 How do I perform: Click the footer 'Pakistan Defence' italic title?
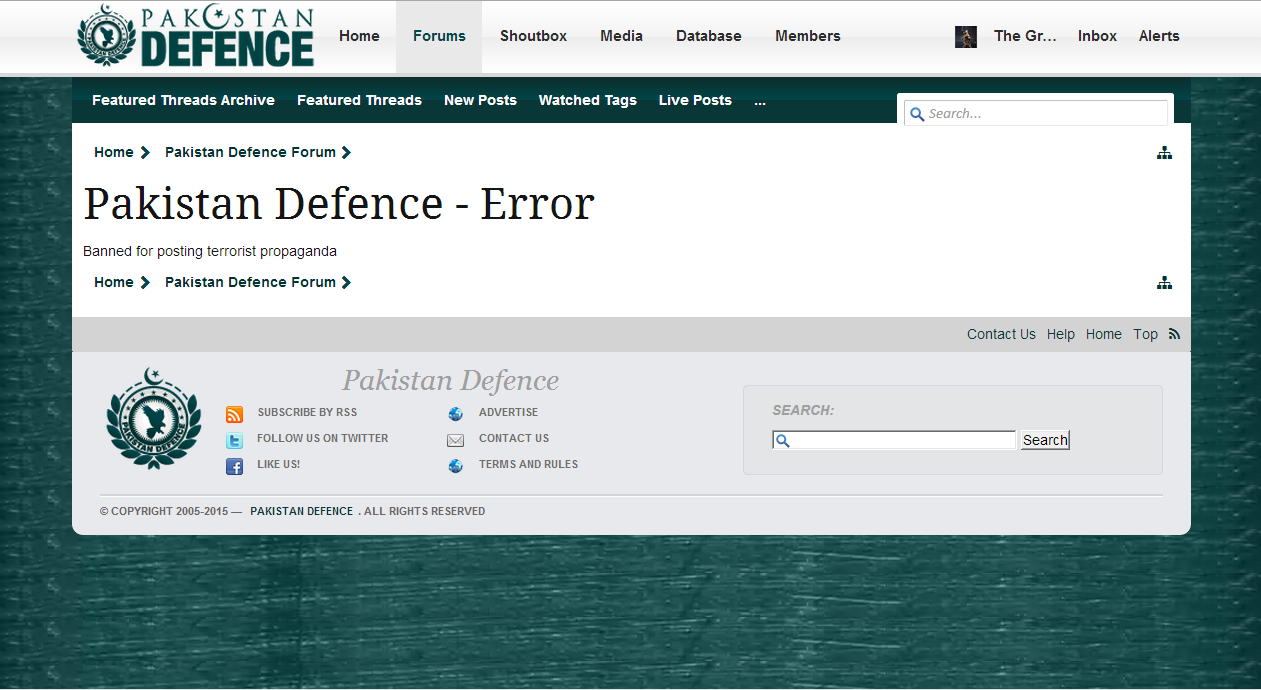pos(450,380)
